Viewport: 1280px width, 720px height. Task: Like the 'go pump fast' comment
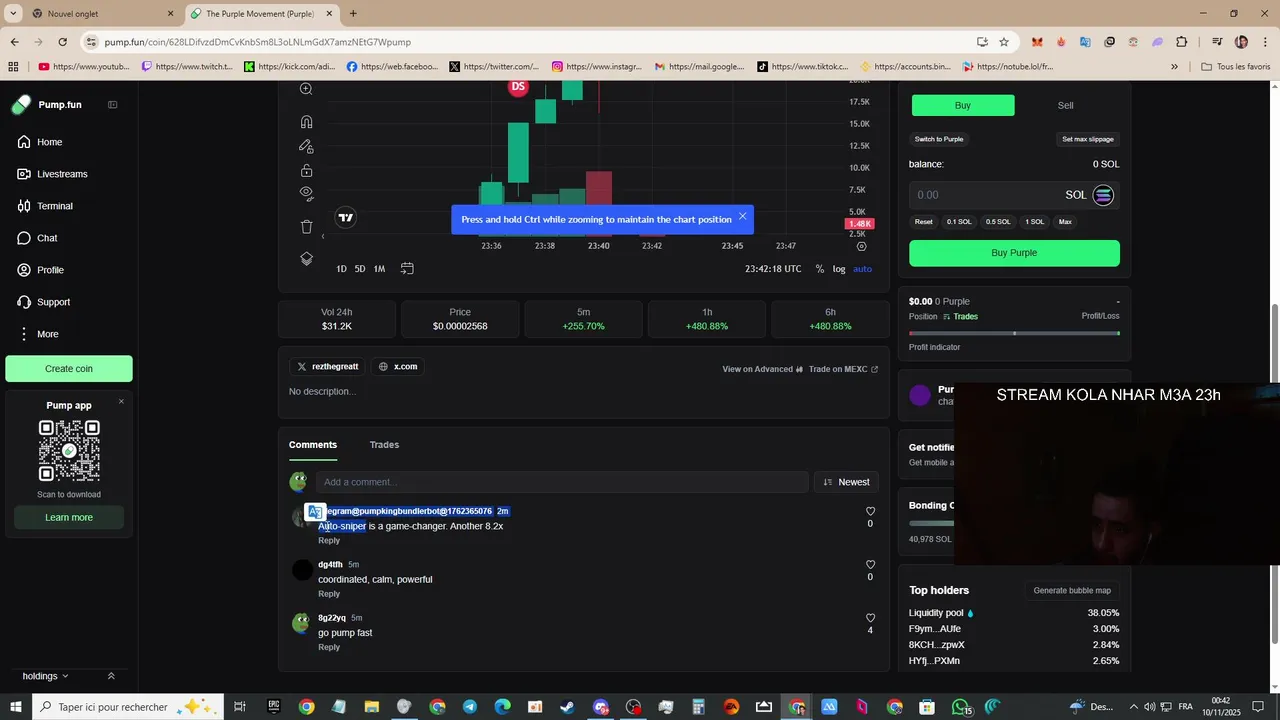point(870,618)
